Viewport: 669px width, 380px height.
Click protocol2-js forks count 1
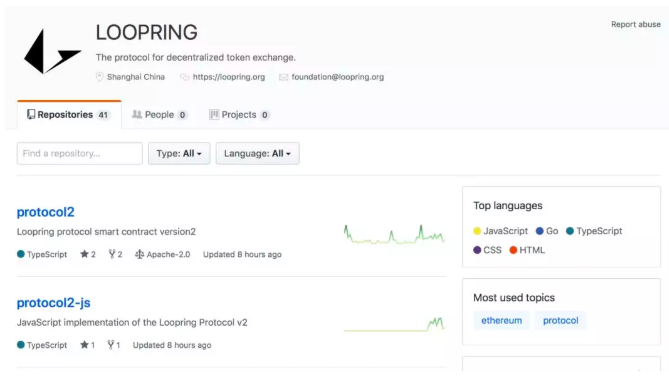click(x=118, y=345)
